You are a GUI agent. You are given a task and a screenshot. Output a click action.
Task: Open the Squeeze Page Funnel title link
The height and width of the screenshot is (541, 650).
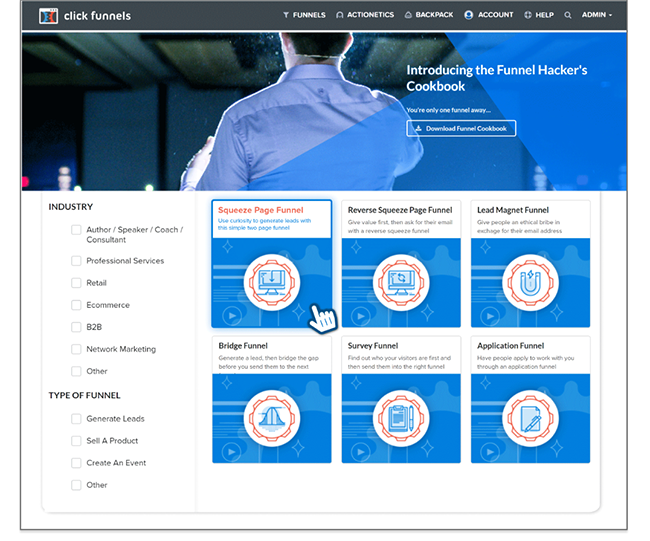[x=261, y=210]
